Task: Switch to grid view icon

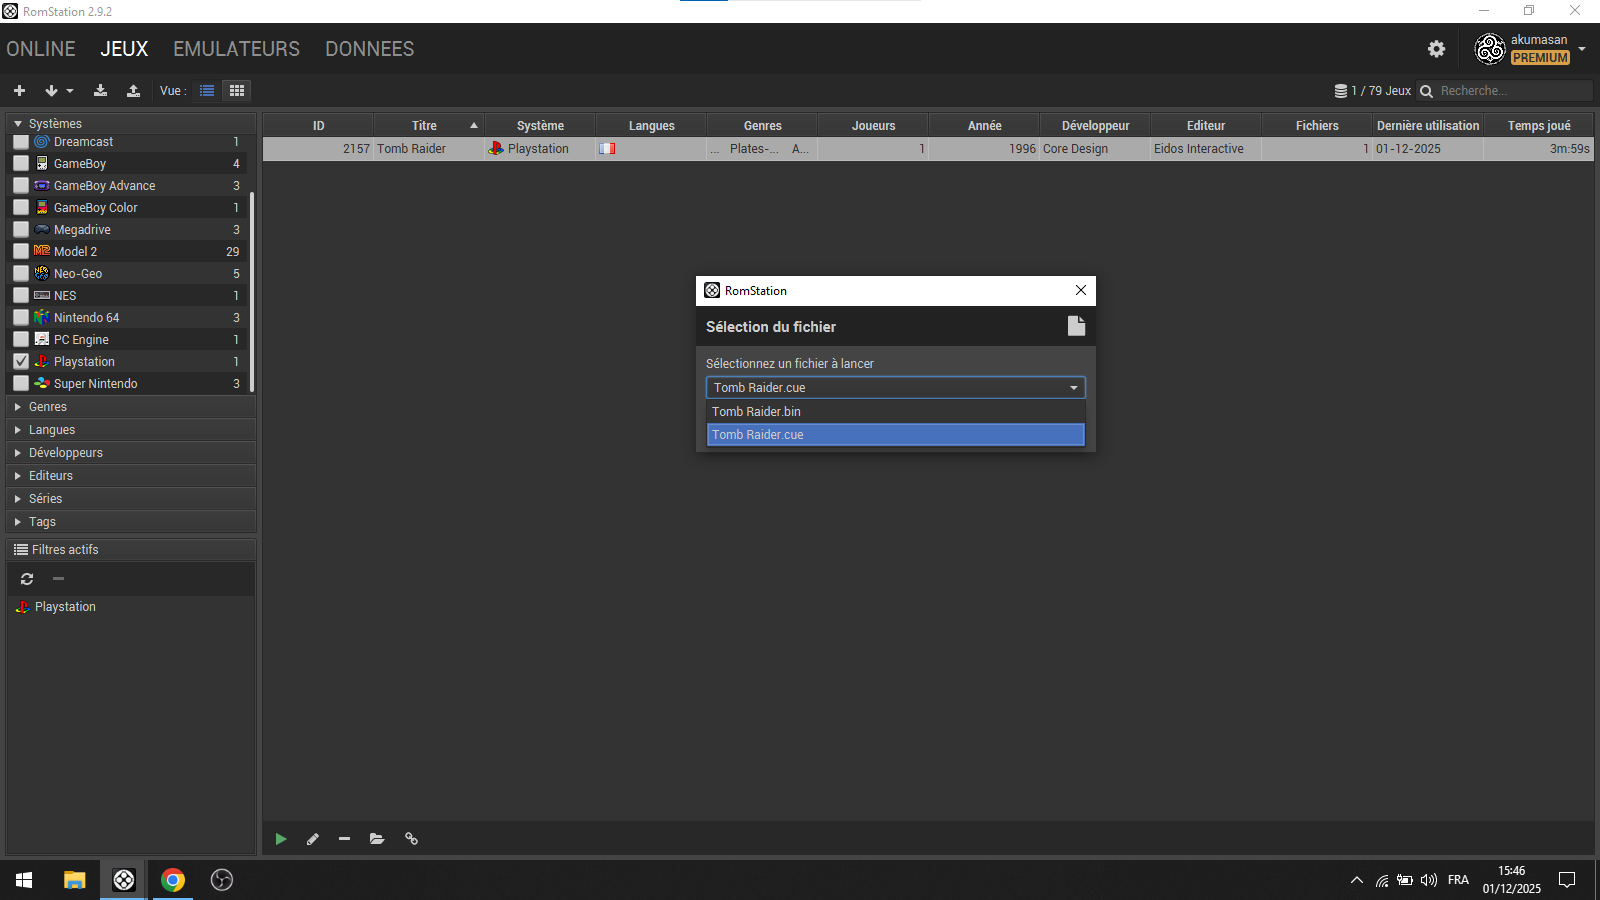Action: point(237,91)
